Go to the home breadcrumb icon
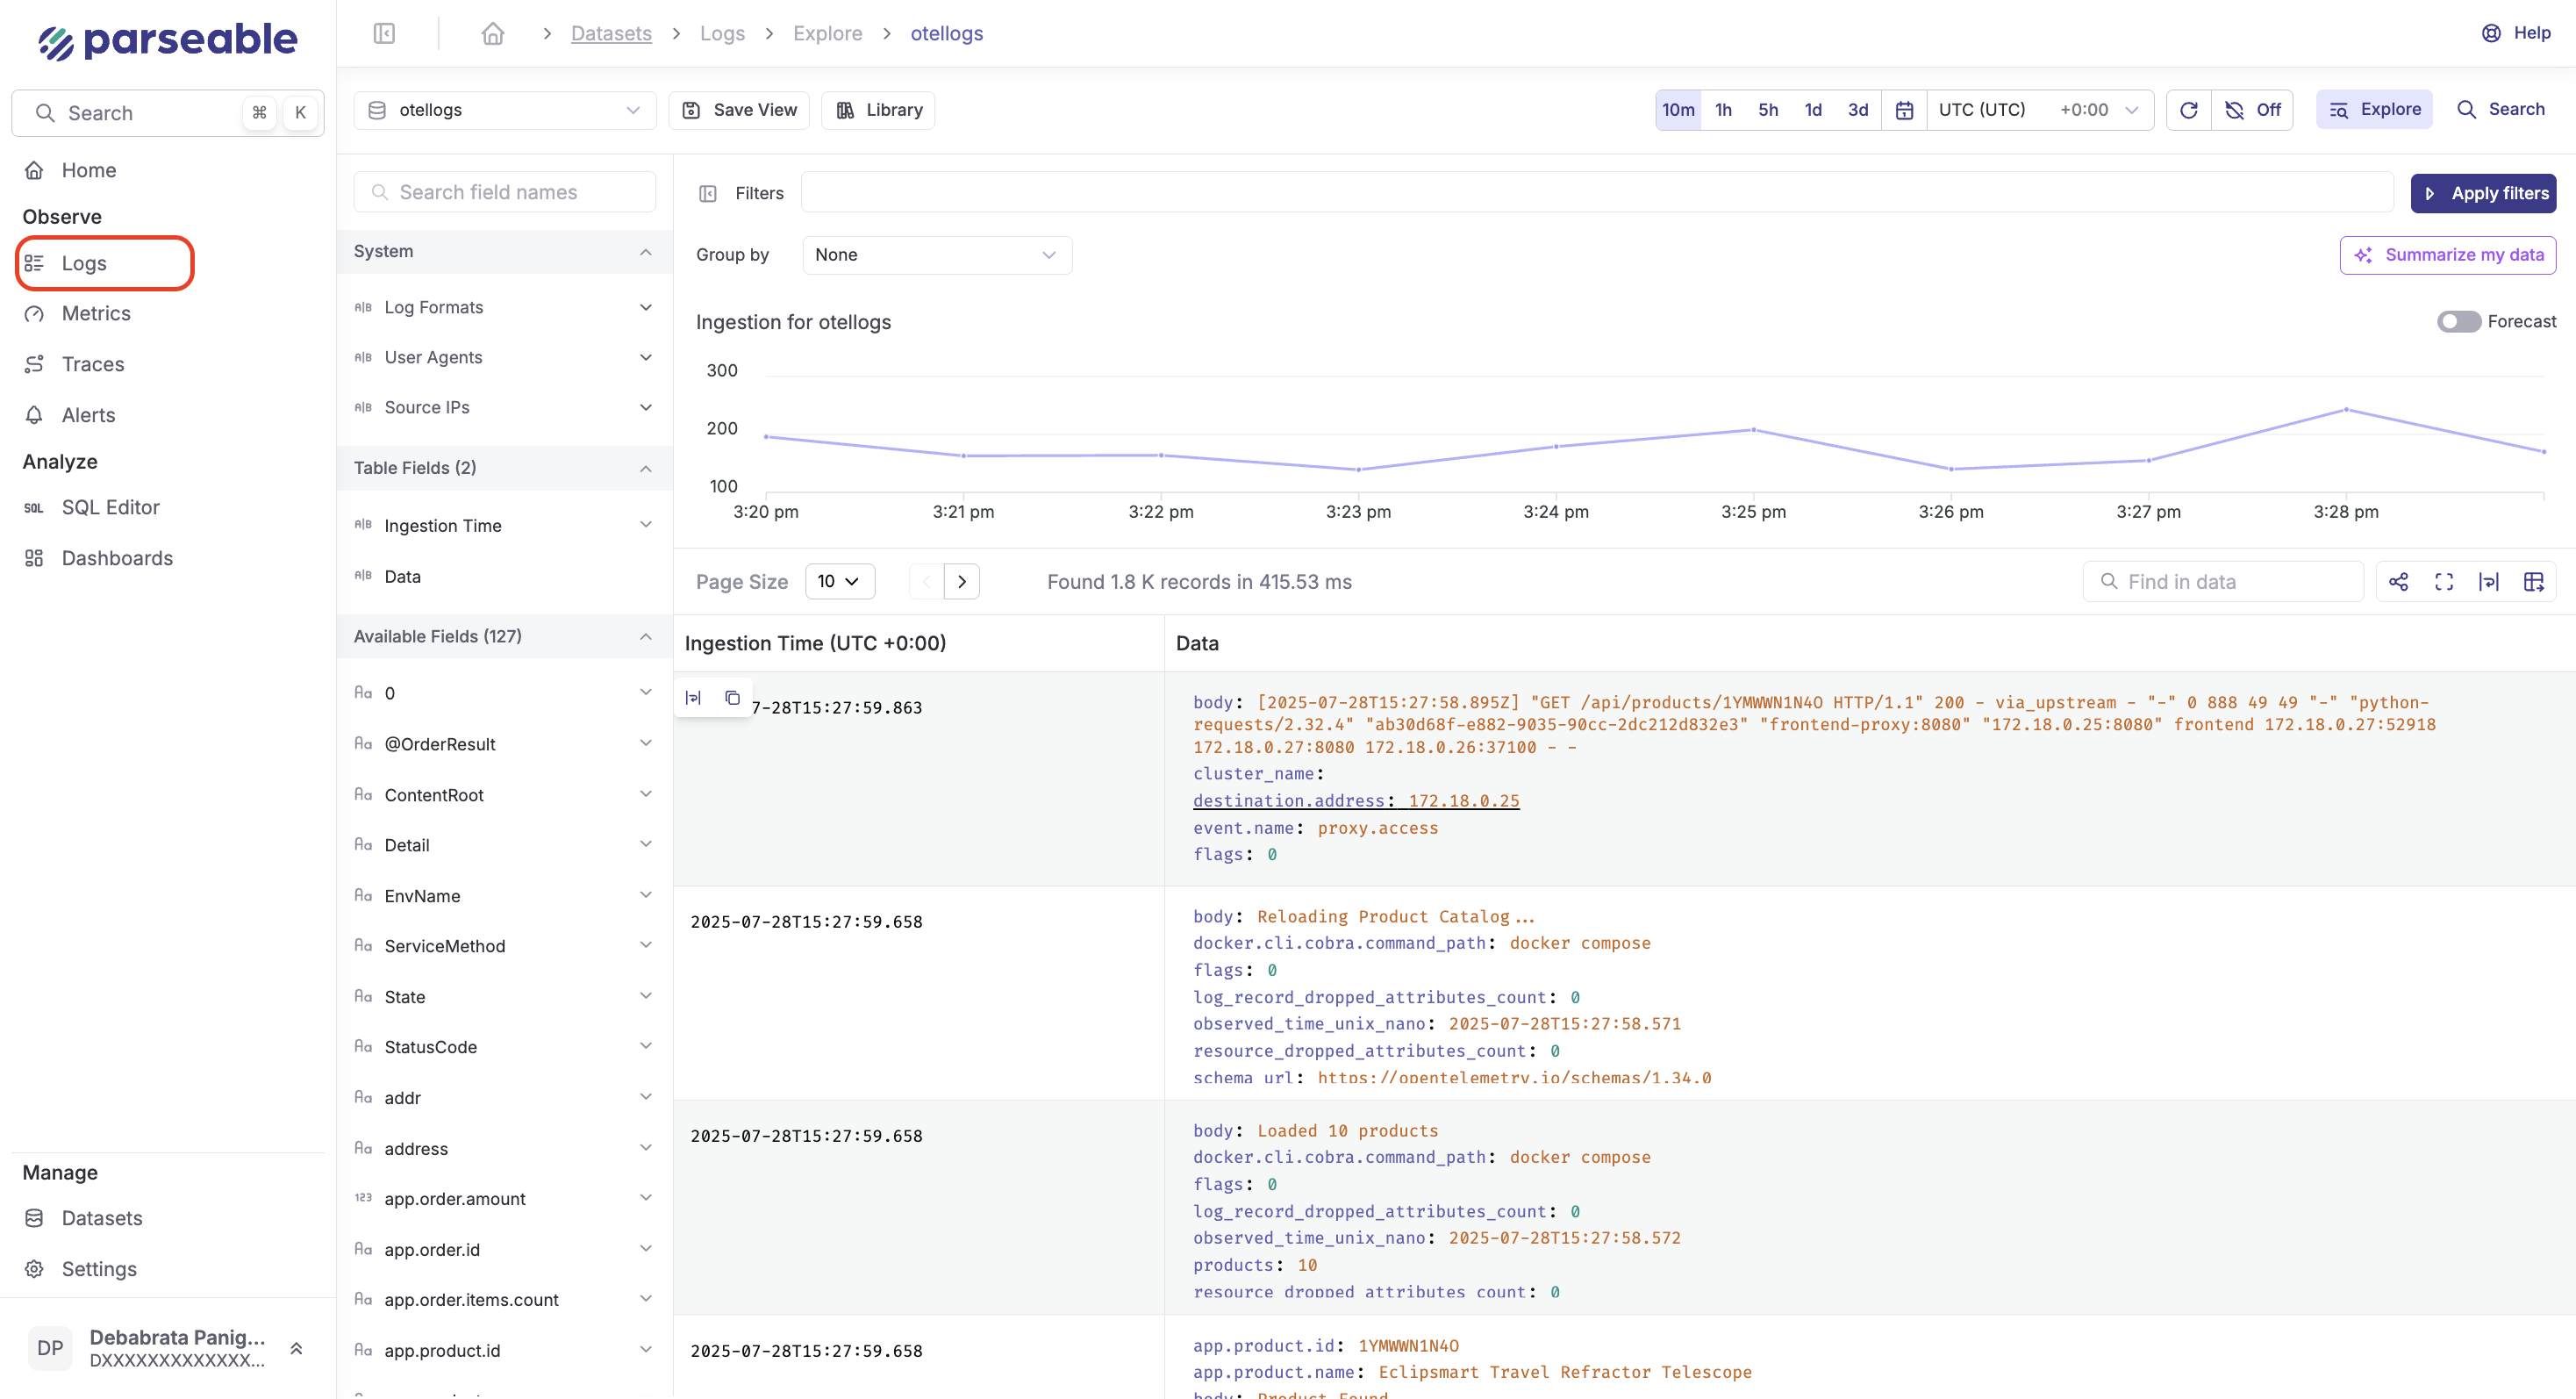Viewport: 2576px width, 1399px height. [492, 33]
